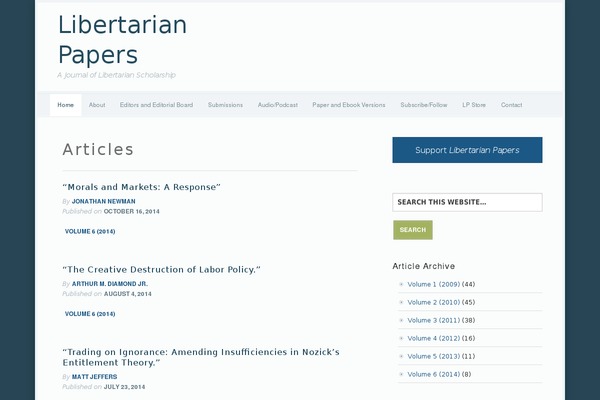This screenshot has height=400, width=600.
Task: Click bullet icon beside Volume 1 (2009)
Action: pyautogui.click(x=401, y=284)
